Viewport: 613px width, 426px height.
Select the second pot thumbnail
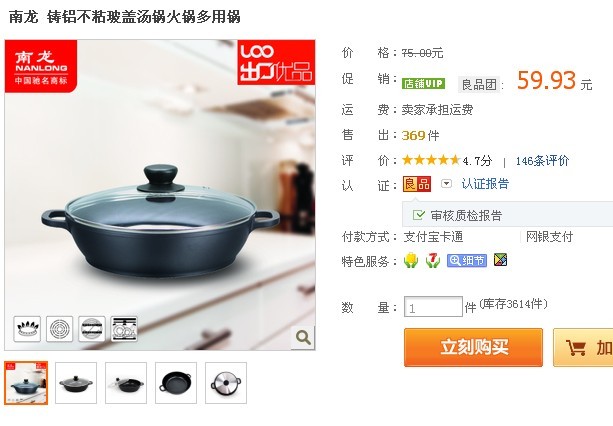[76, 383]
